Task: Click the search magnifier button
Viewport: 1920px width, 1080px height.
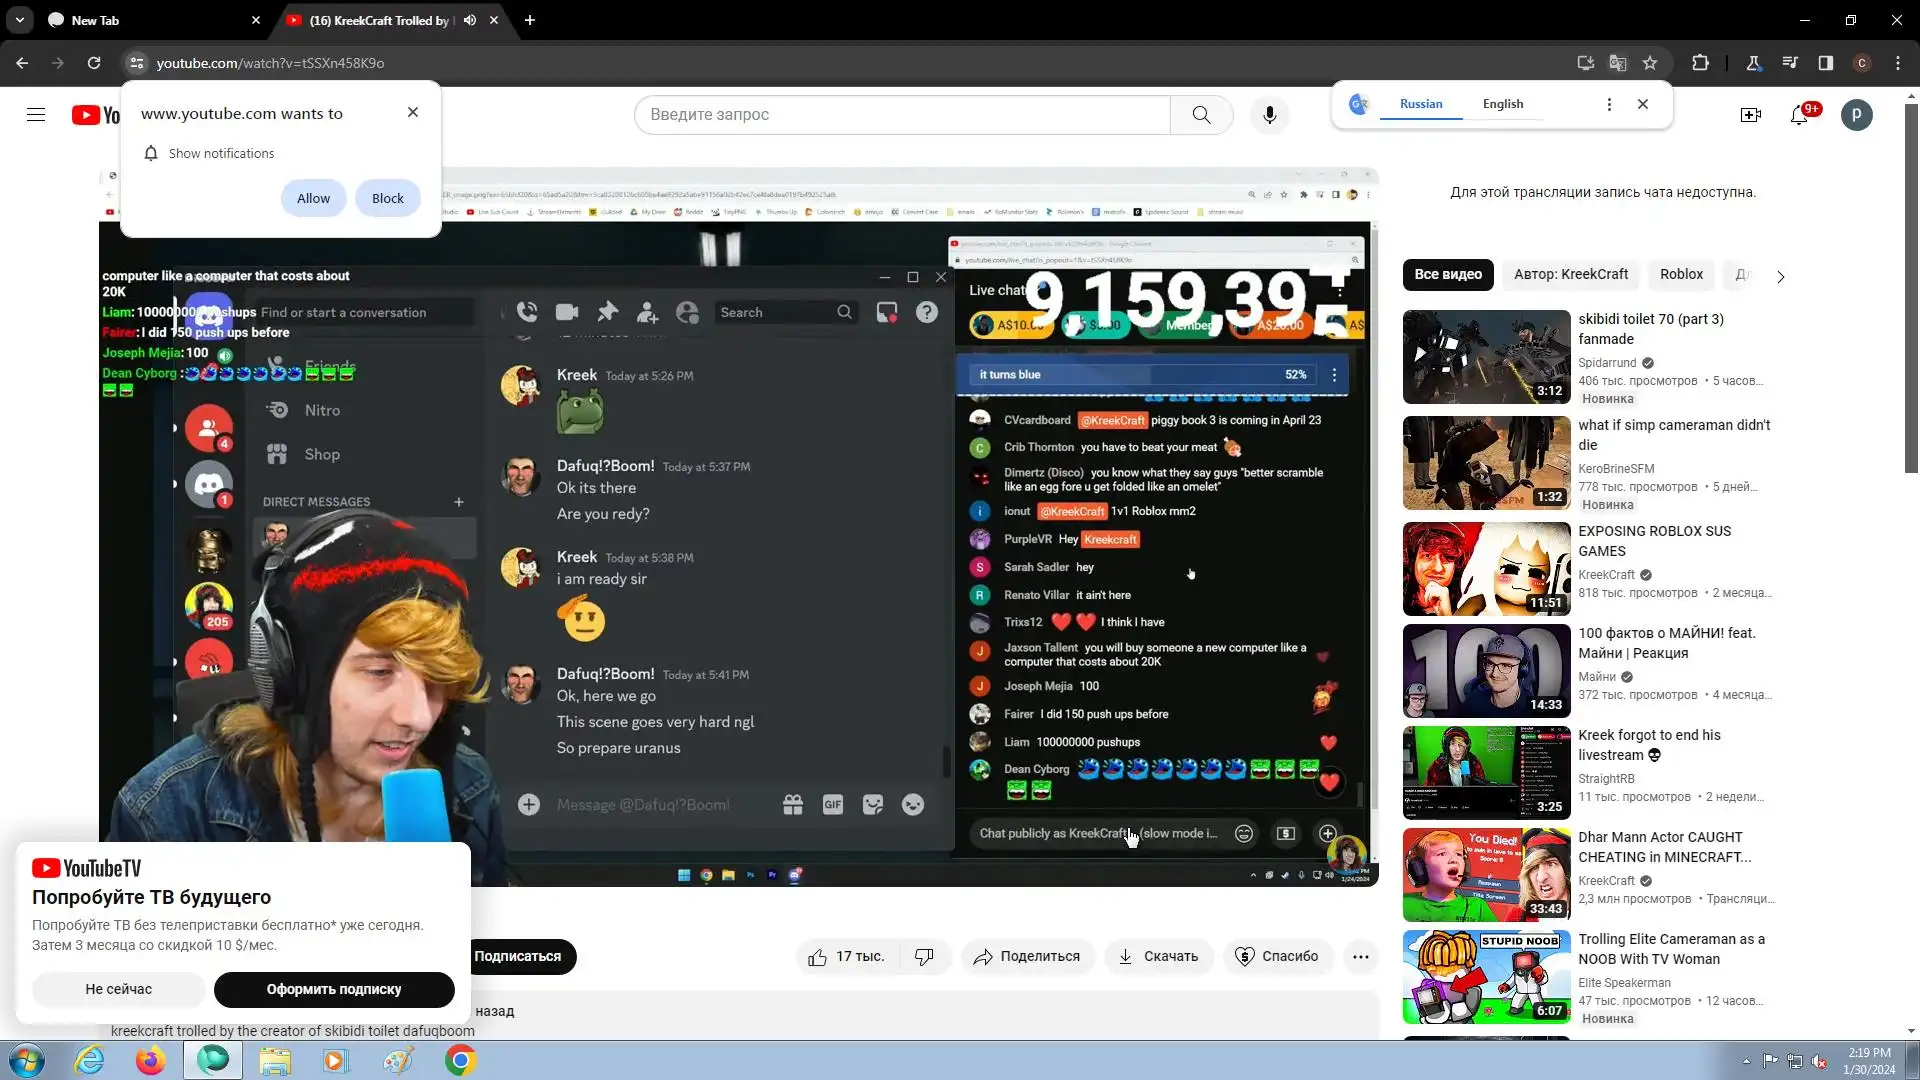Action: 1201,115
